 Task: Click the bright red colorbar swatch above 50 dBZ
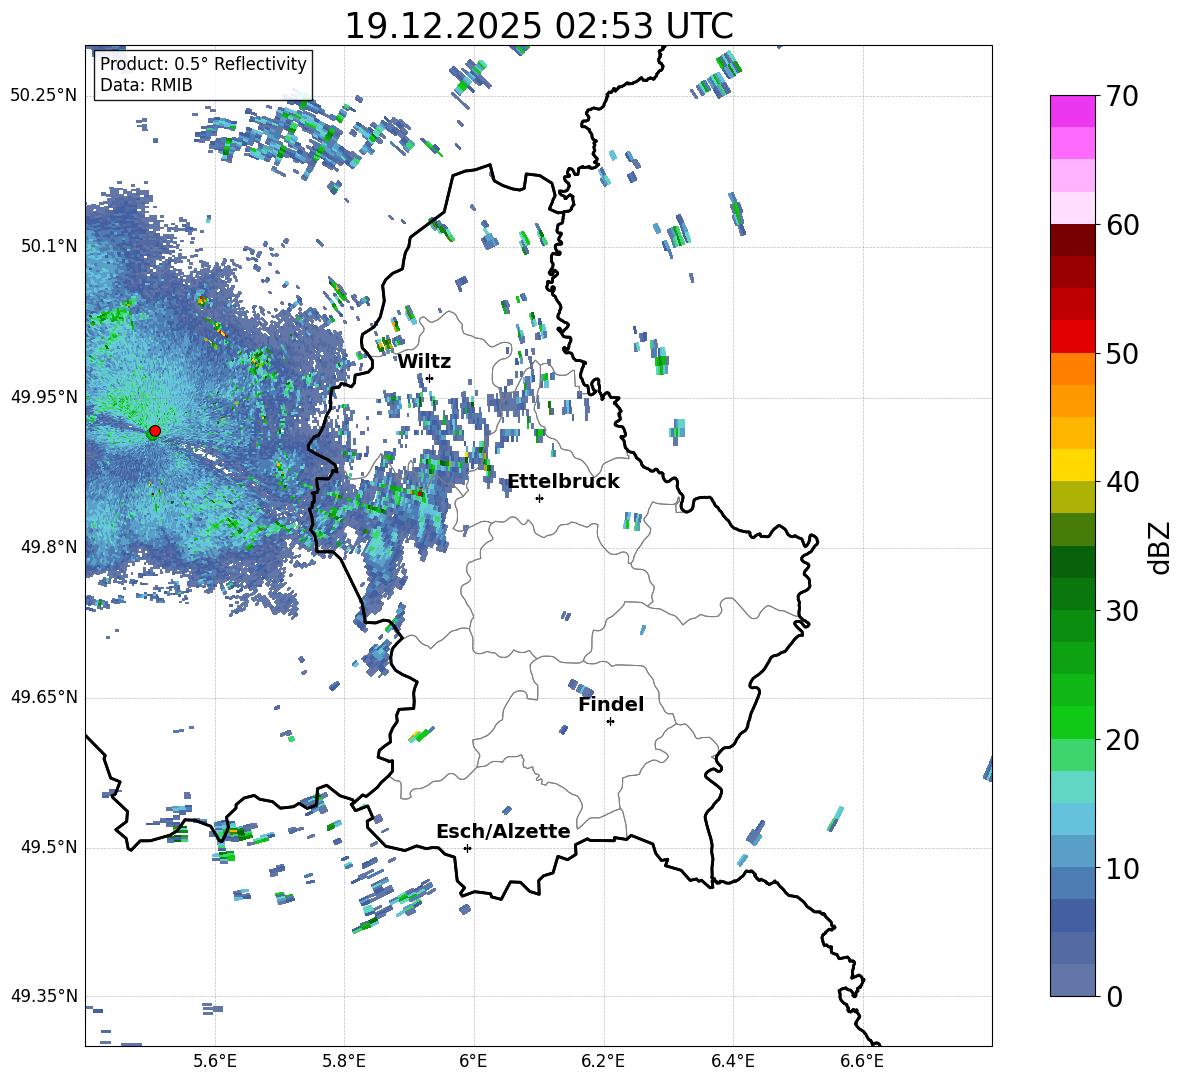[x=1073, y=337]
